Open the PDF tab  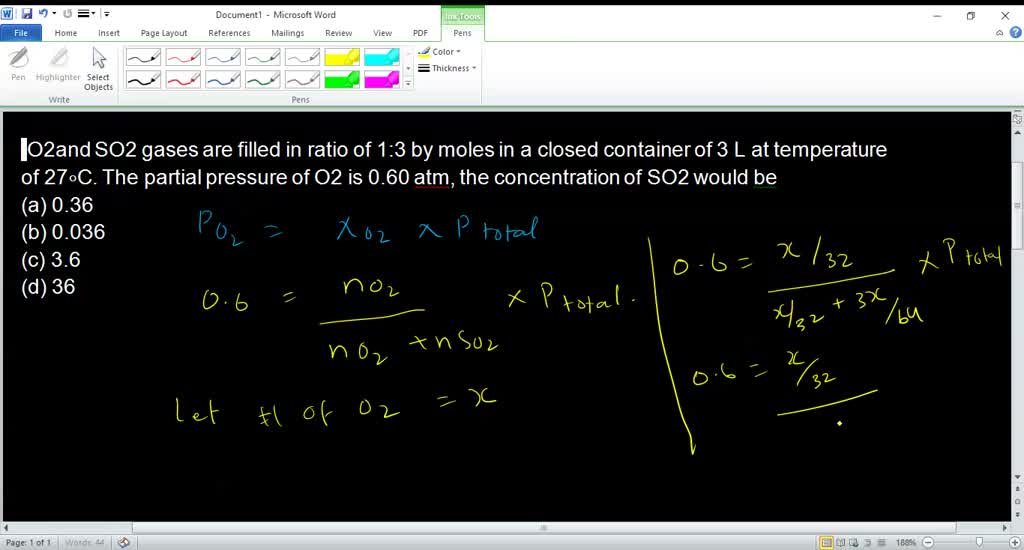(420, 33)
